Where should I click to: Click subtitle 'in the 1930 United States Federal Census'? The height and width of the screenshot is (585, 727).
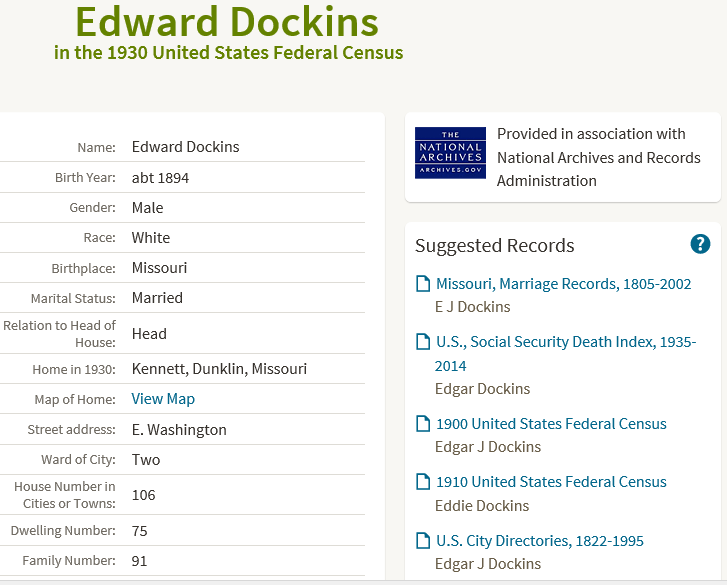coord(229,52)
